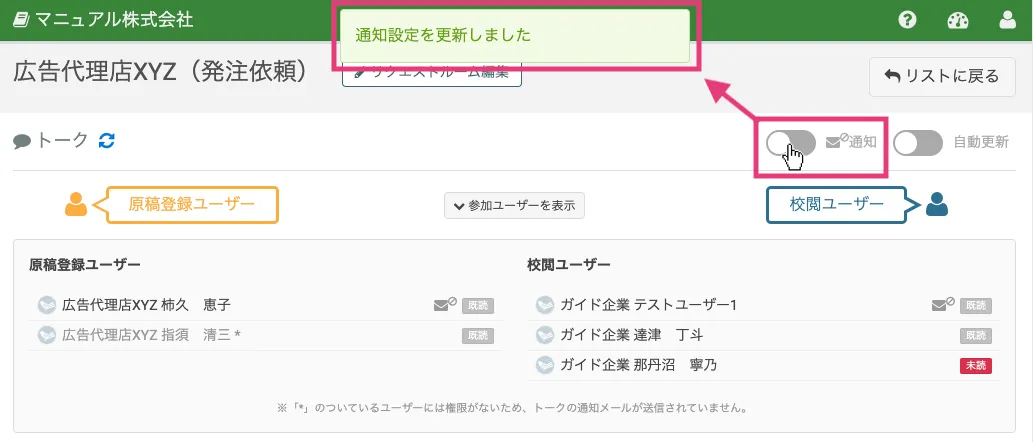Click the avatar icon of 柿久 恵子
The image size is (1033, 442).
[47, 305]
